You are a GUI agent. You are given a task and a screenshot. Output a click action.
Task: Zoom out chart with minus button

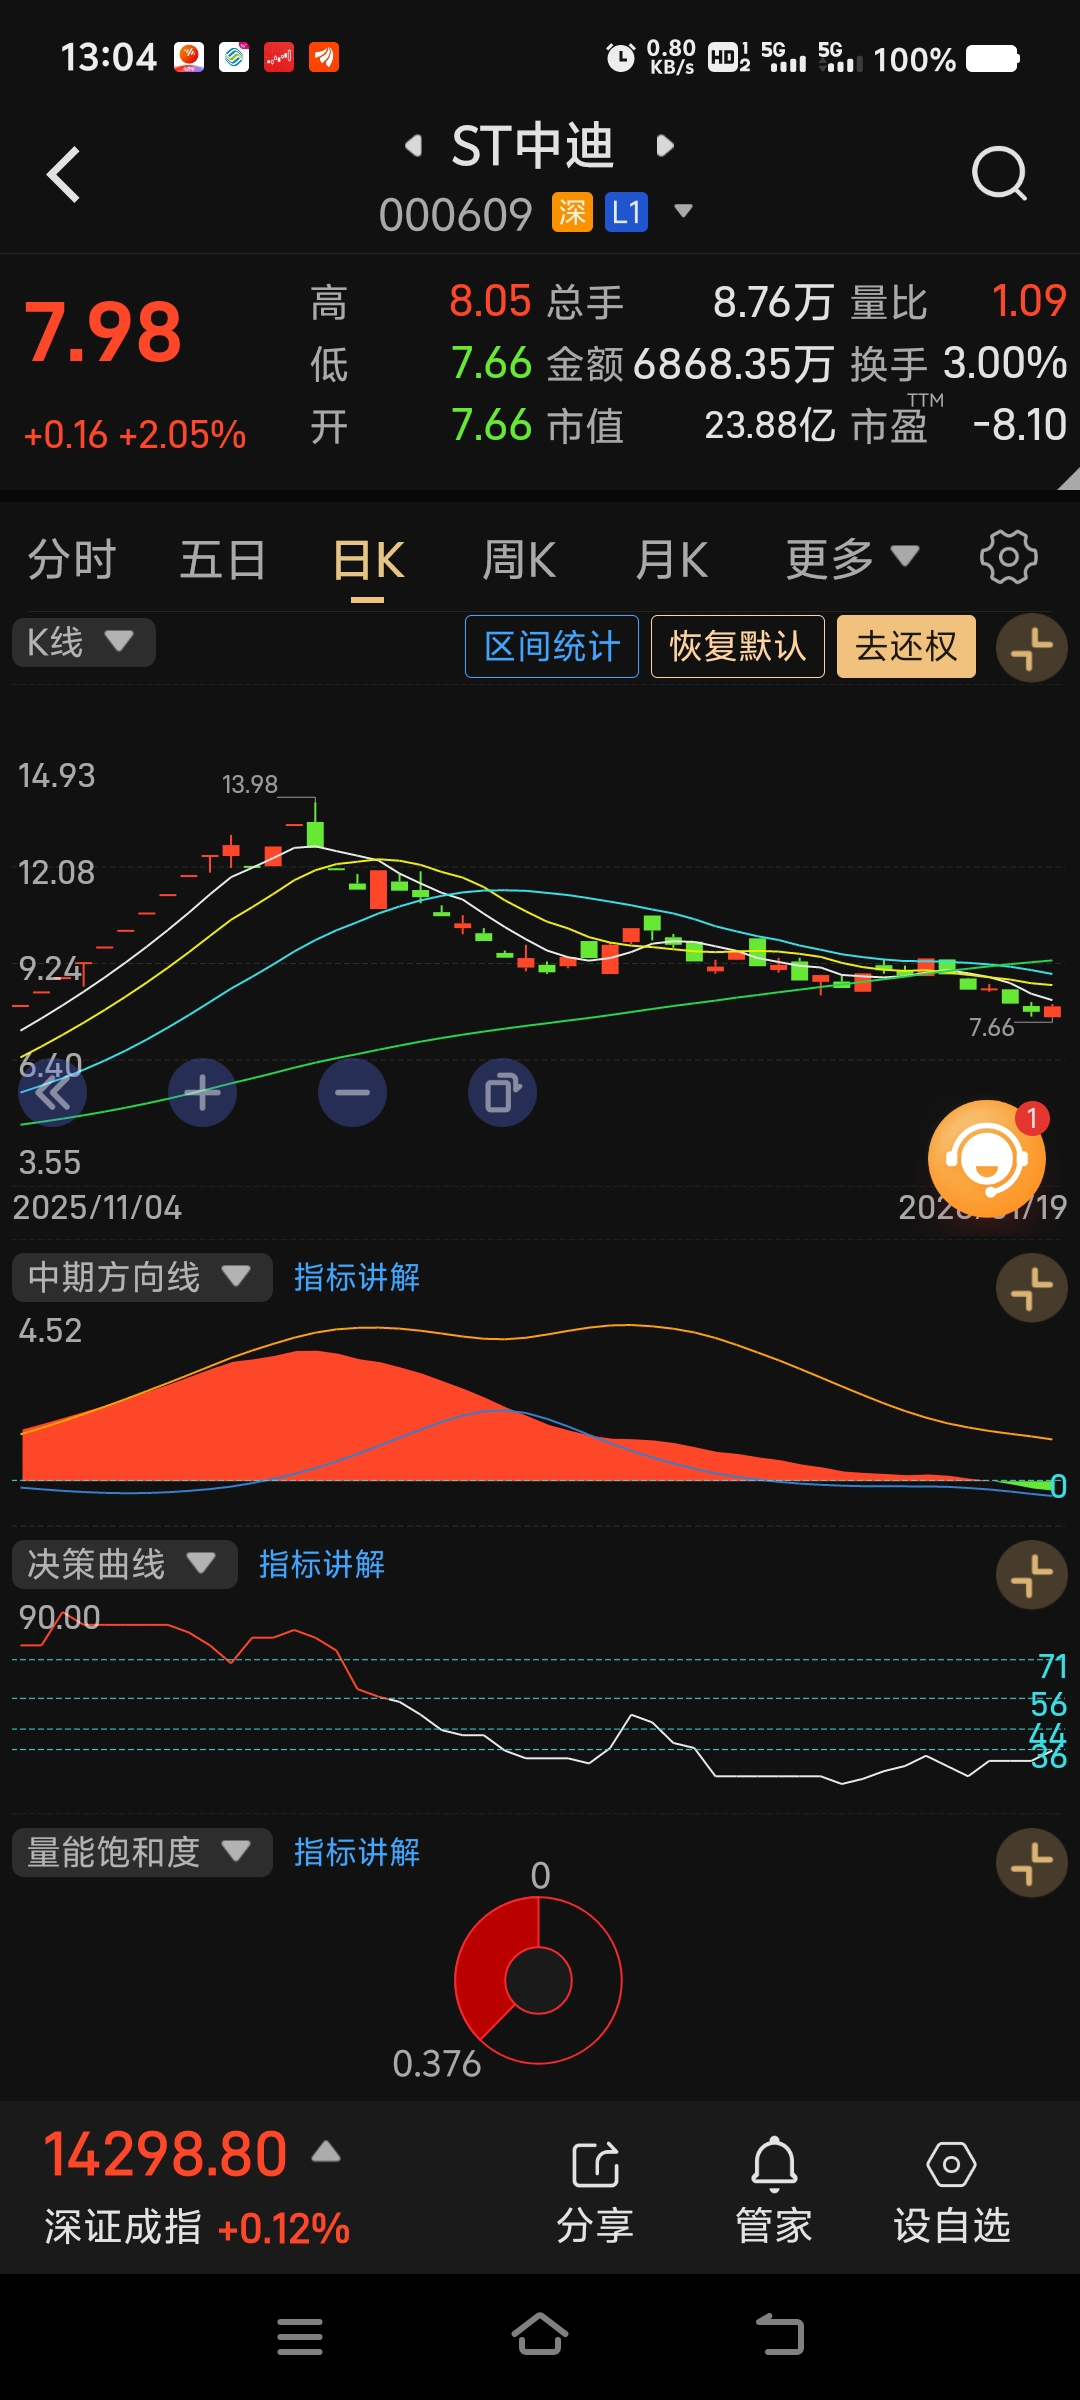352,1093
